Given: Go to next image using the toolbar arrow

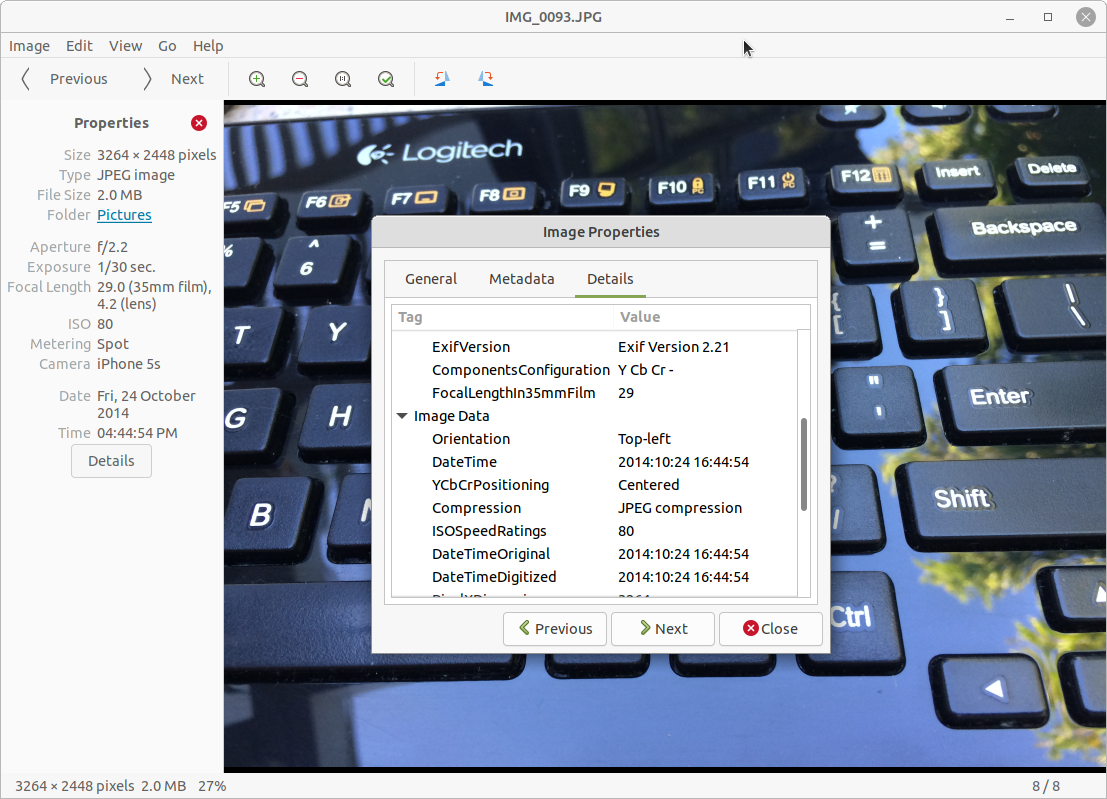Looking at the screenshot, I should pyautogui.click(x=175, y=78).
